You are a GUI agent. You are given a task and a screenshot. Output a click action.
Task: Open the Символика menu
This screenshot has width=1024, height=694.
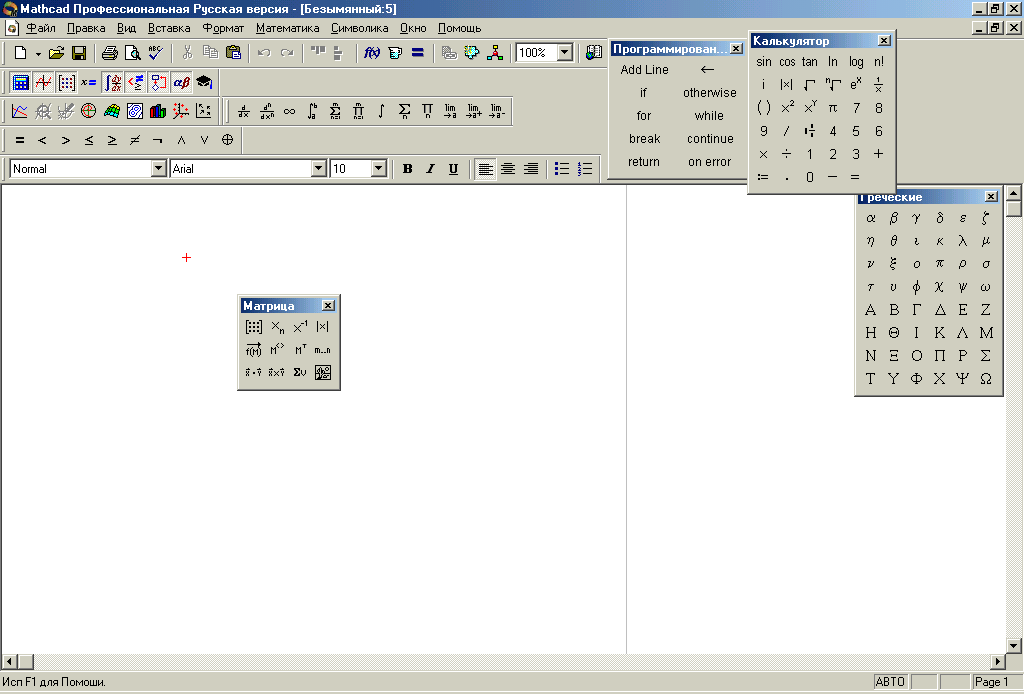point(359,28)
